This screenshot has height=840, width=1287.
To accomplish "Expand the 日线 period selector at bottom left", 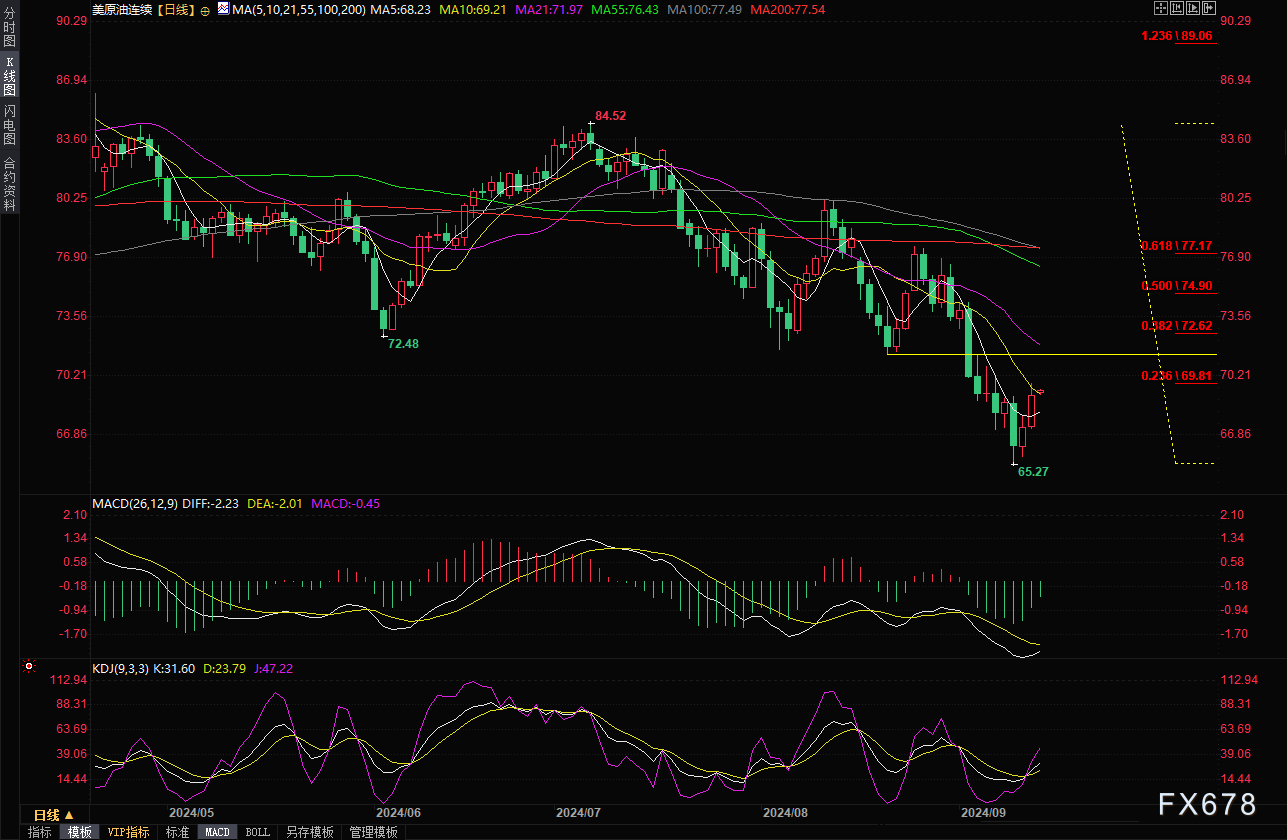I will 54,815.
